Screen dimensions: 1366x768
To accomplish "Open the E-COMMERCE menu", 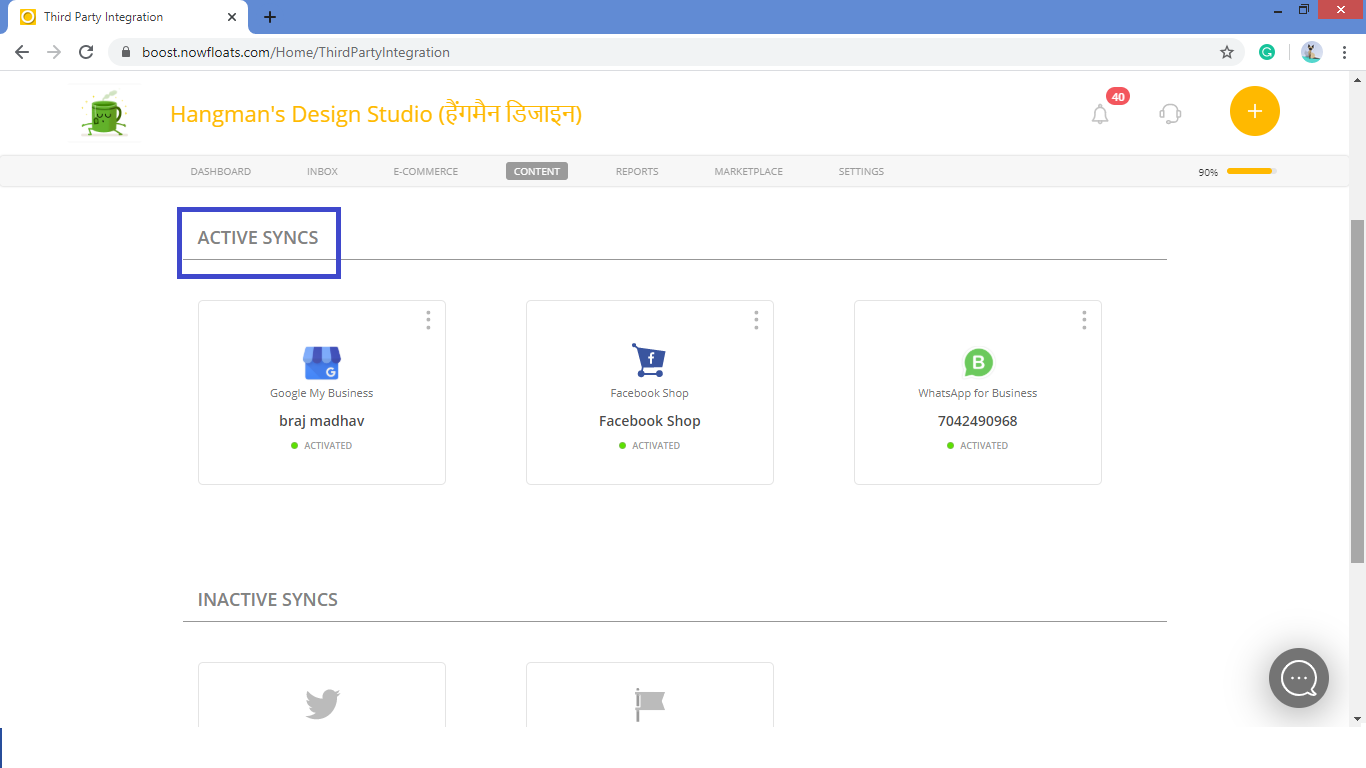I will [x=426, y=172].
